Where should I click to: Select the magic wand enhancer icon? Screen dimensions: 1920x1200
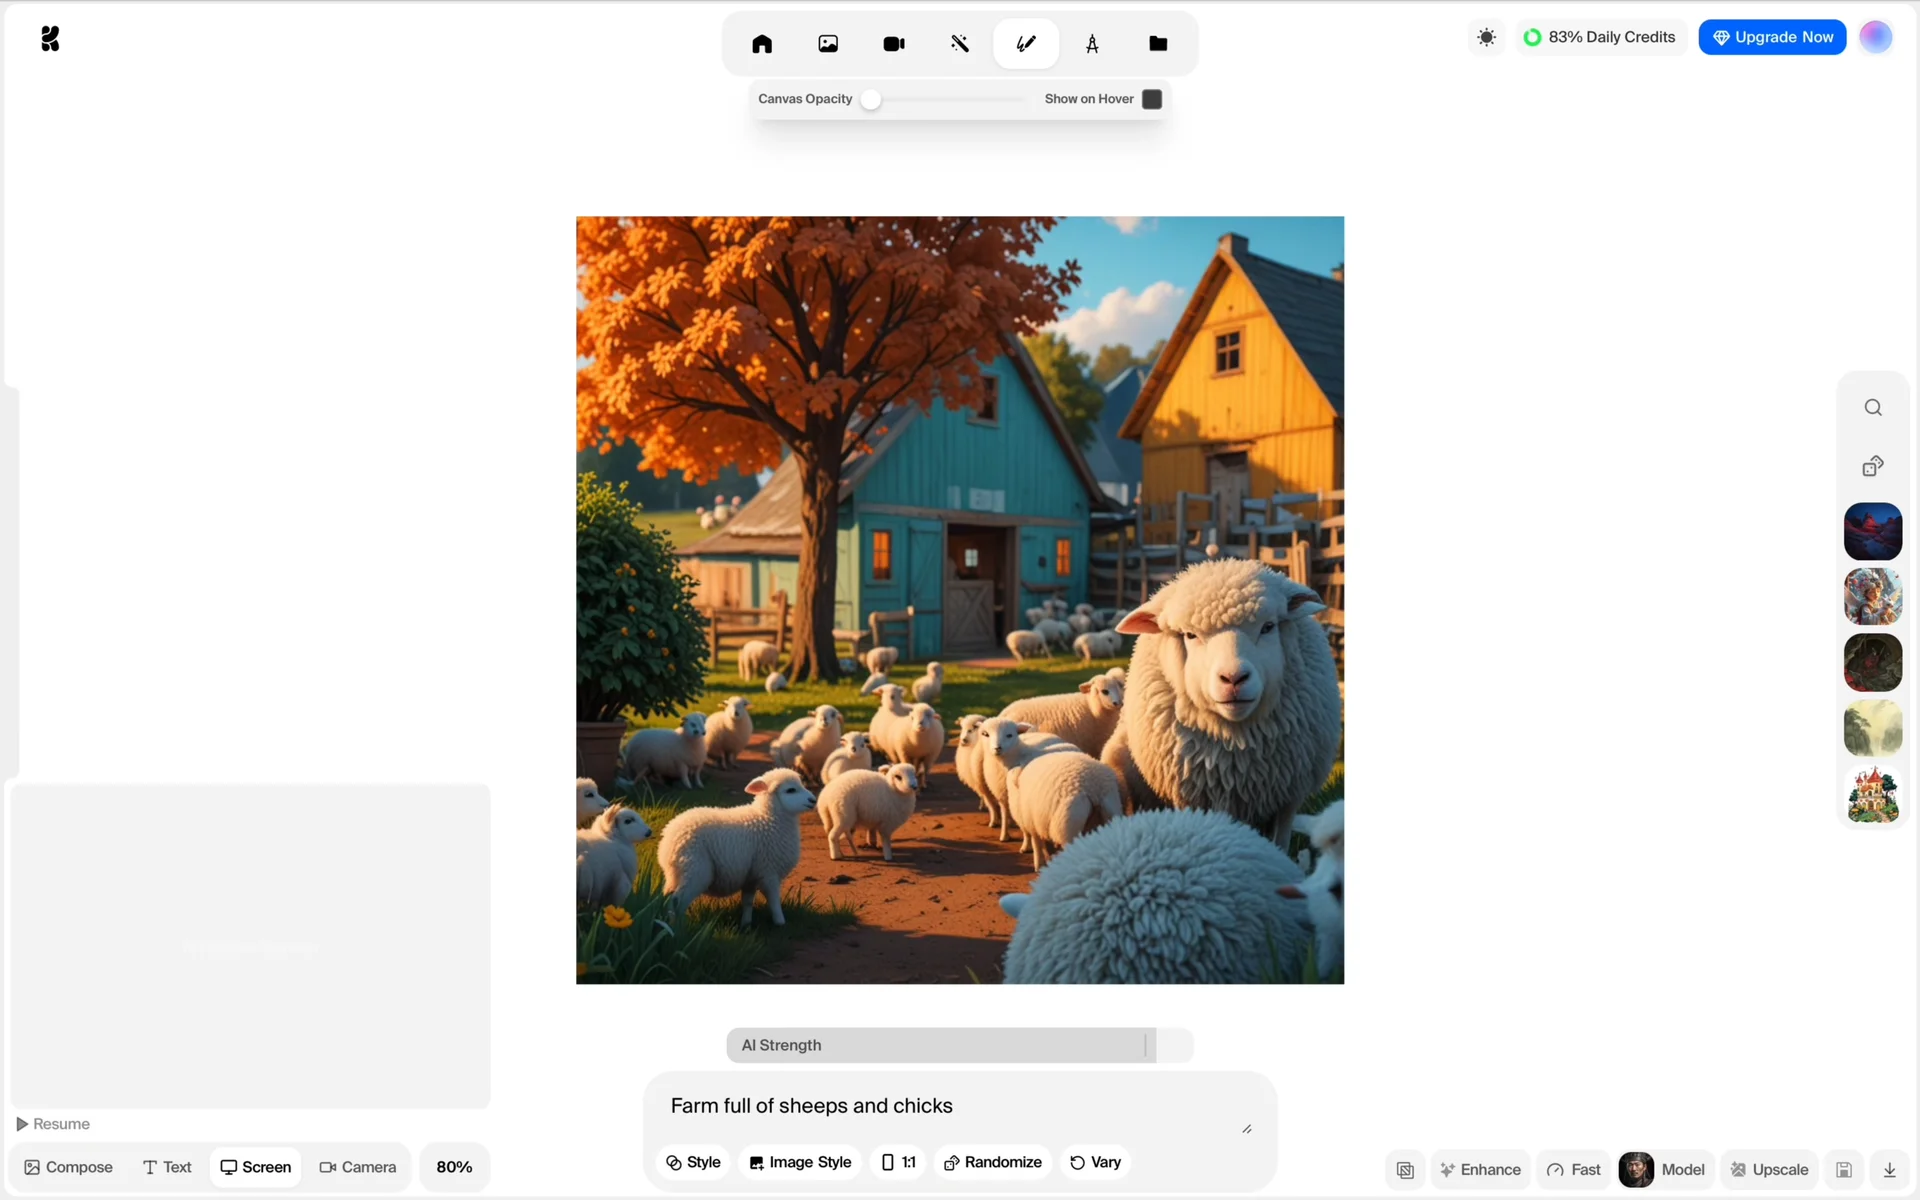tap(960, 44)
